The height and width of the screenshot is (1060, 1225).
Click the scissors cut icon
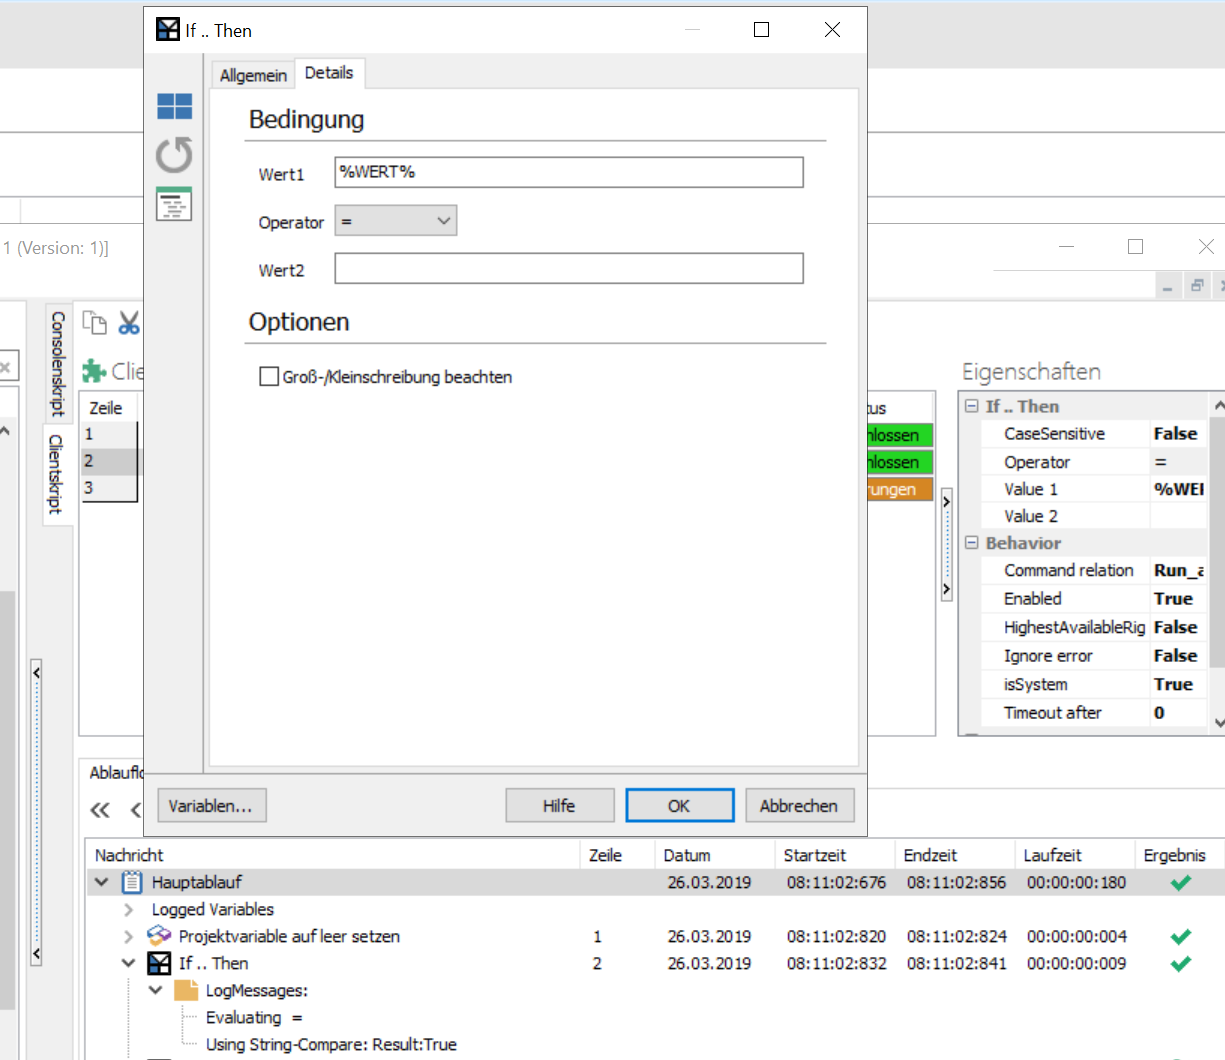(129, 323)
